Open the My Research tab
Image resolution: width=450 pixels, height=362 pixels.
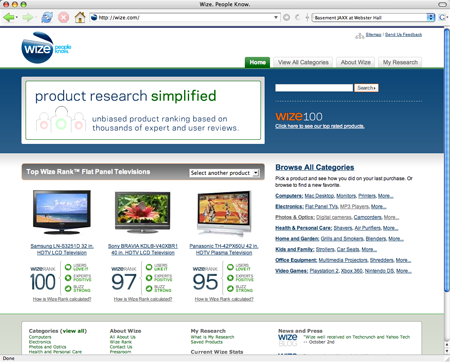tap(400, 62)
